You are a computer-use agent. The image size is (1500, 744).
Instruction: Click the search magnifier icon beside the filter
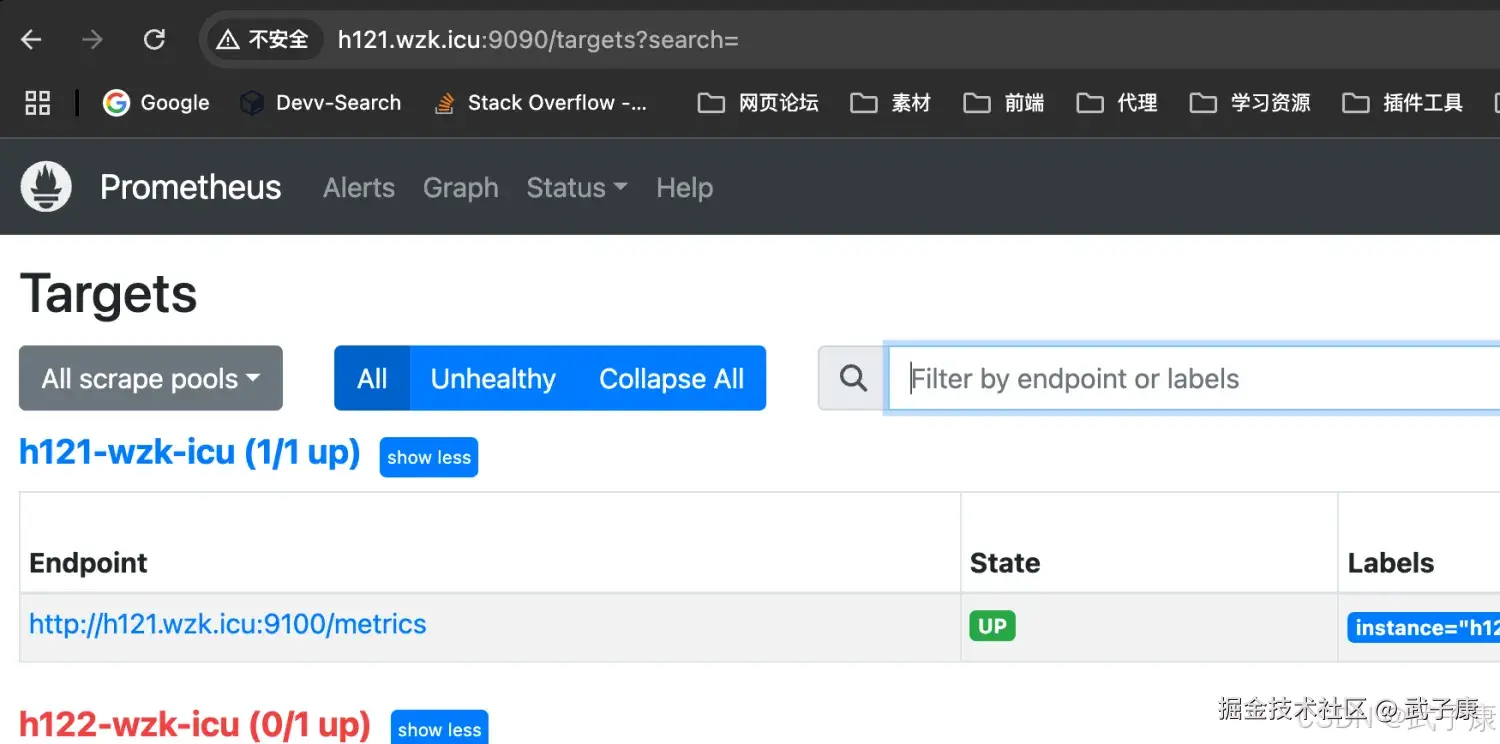coord(851,378)
